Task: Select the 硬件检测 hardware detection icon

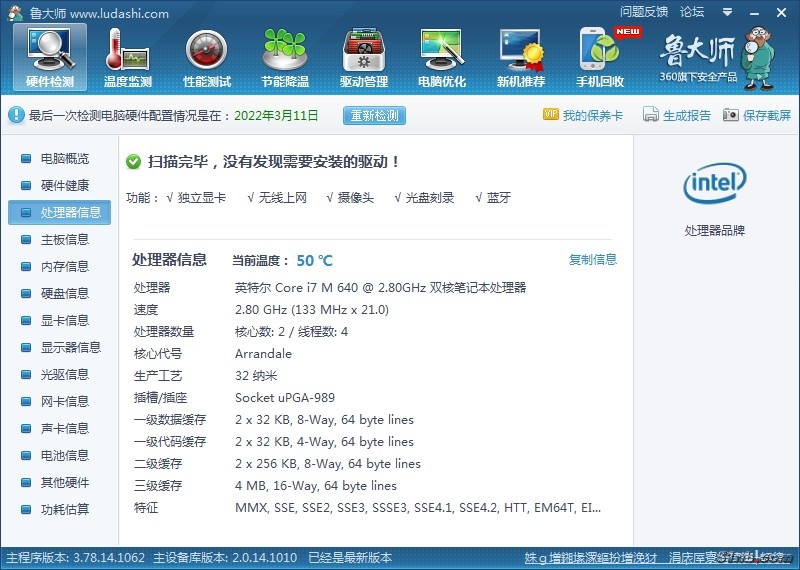Action: (x=50, y=57)
